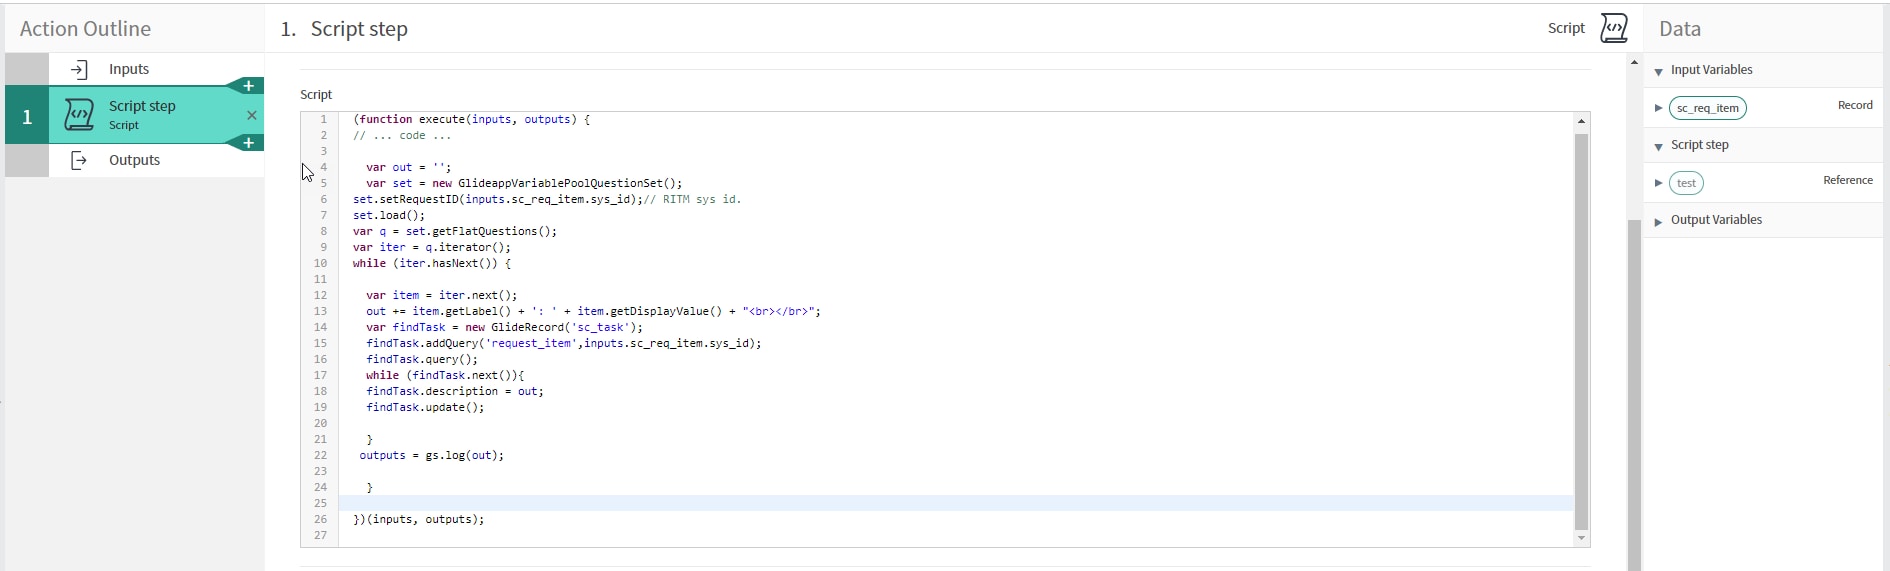Click '// RITM sys id.' comment
Image resolution: width=1890 pixels, height=571 pixels.
click(693, 199)
